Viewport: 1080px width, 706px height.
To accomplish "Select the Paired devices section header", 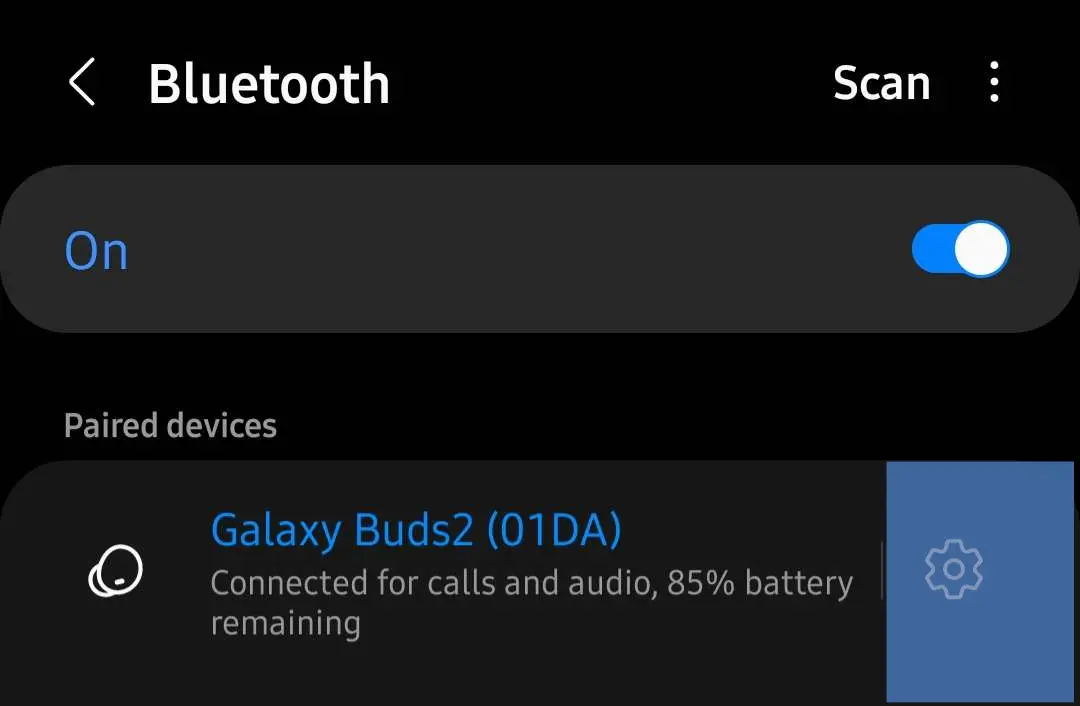I will tap(170, 425).
